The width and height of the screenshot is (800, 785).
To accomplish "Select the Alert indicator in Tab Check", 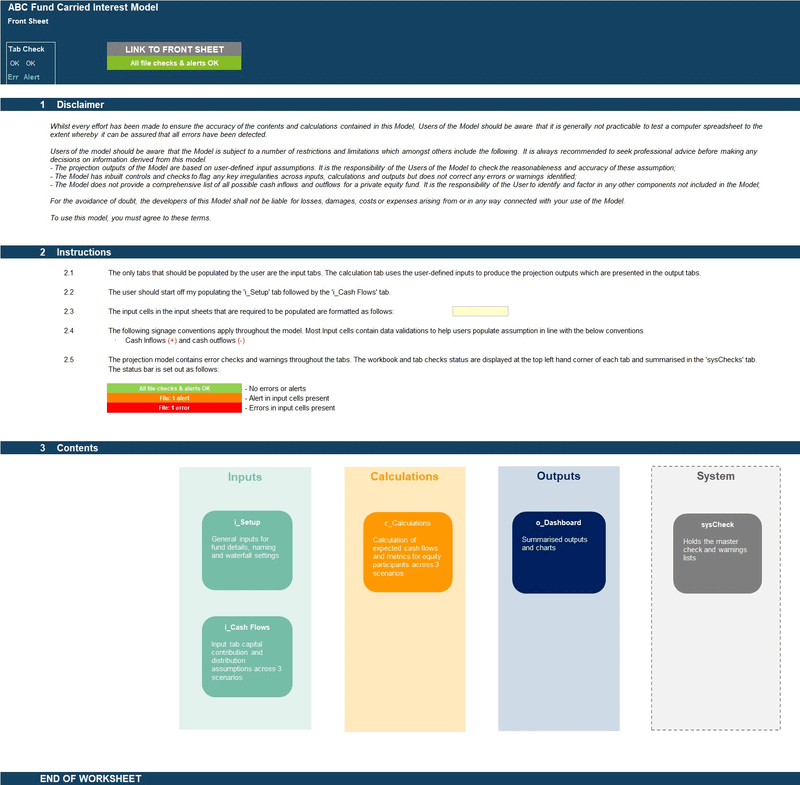I will coord(32,77).
